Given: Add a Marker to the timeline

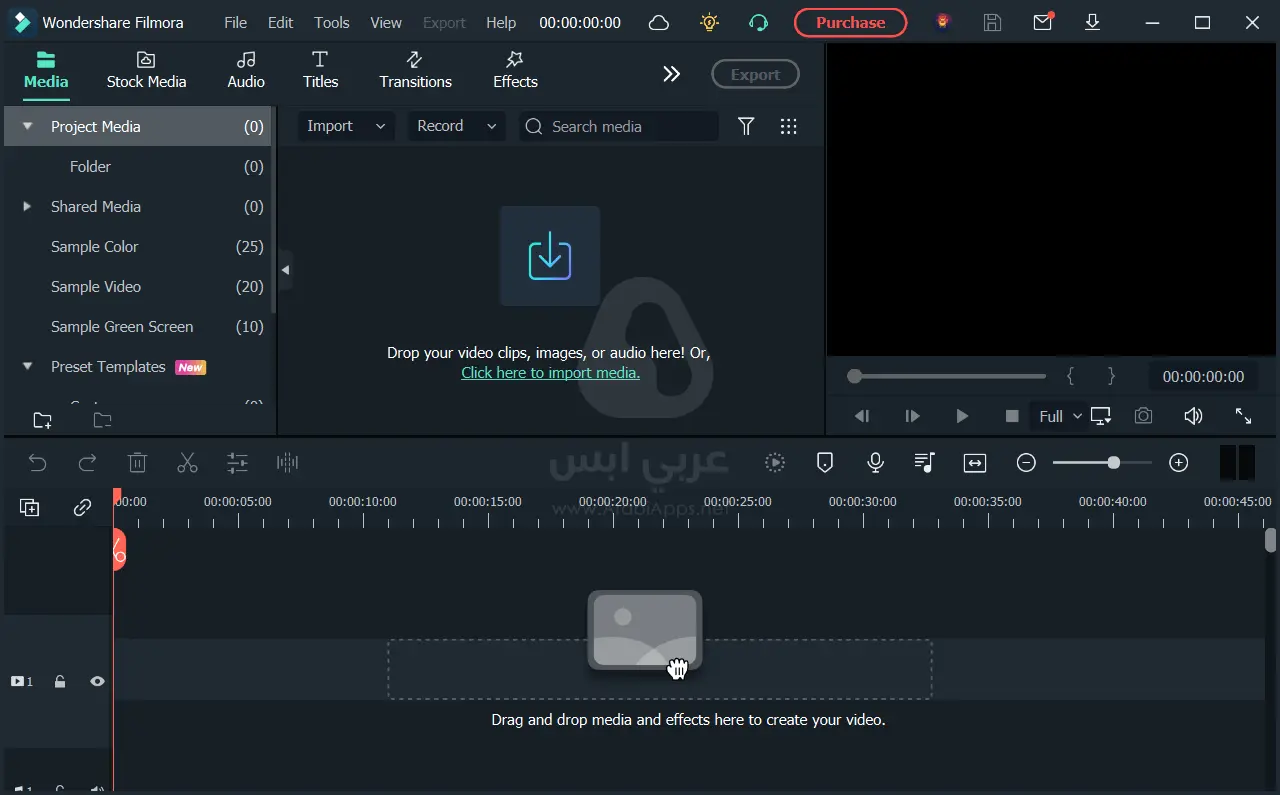Looking at the screenshot, I should tap(824, 462).
